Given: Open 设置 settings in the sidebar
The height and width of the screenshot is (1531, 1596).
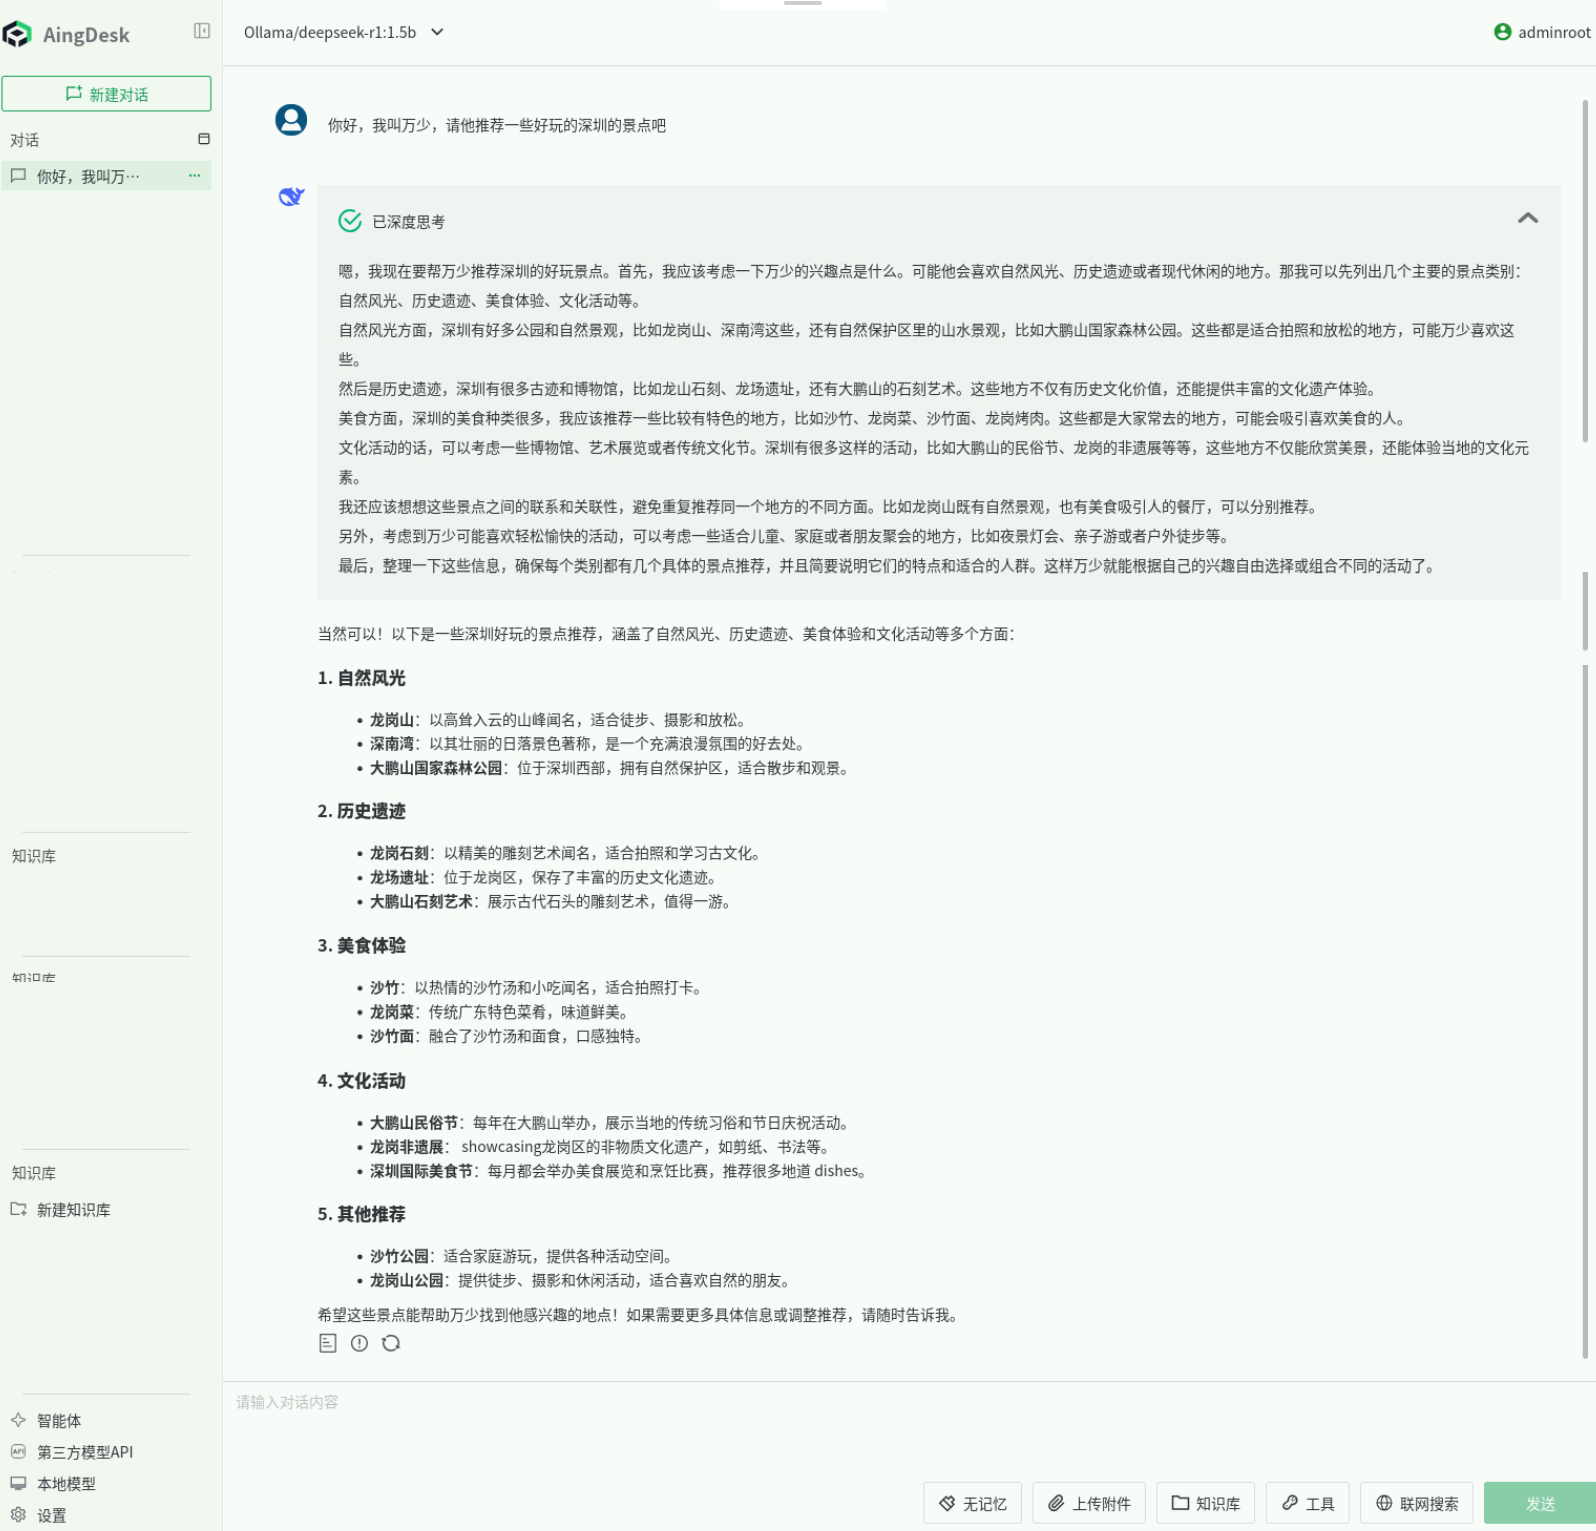Looking at the screenshot, I should [39, 1516].
